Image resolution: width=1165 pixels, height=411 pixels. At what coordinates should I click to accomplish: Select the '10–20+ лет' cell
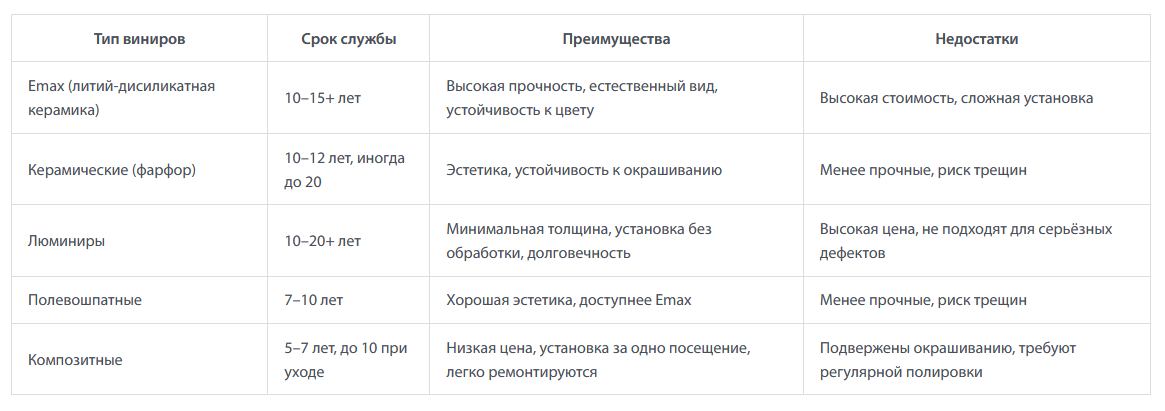coord(348,241)
